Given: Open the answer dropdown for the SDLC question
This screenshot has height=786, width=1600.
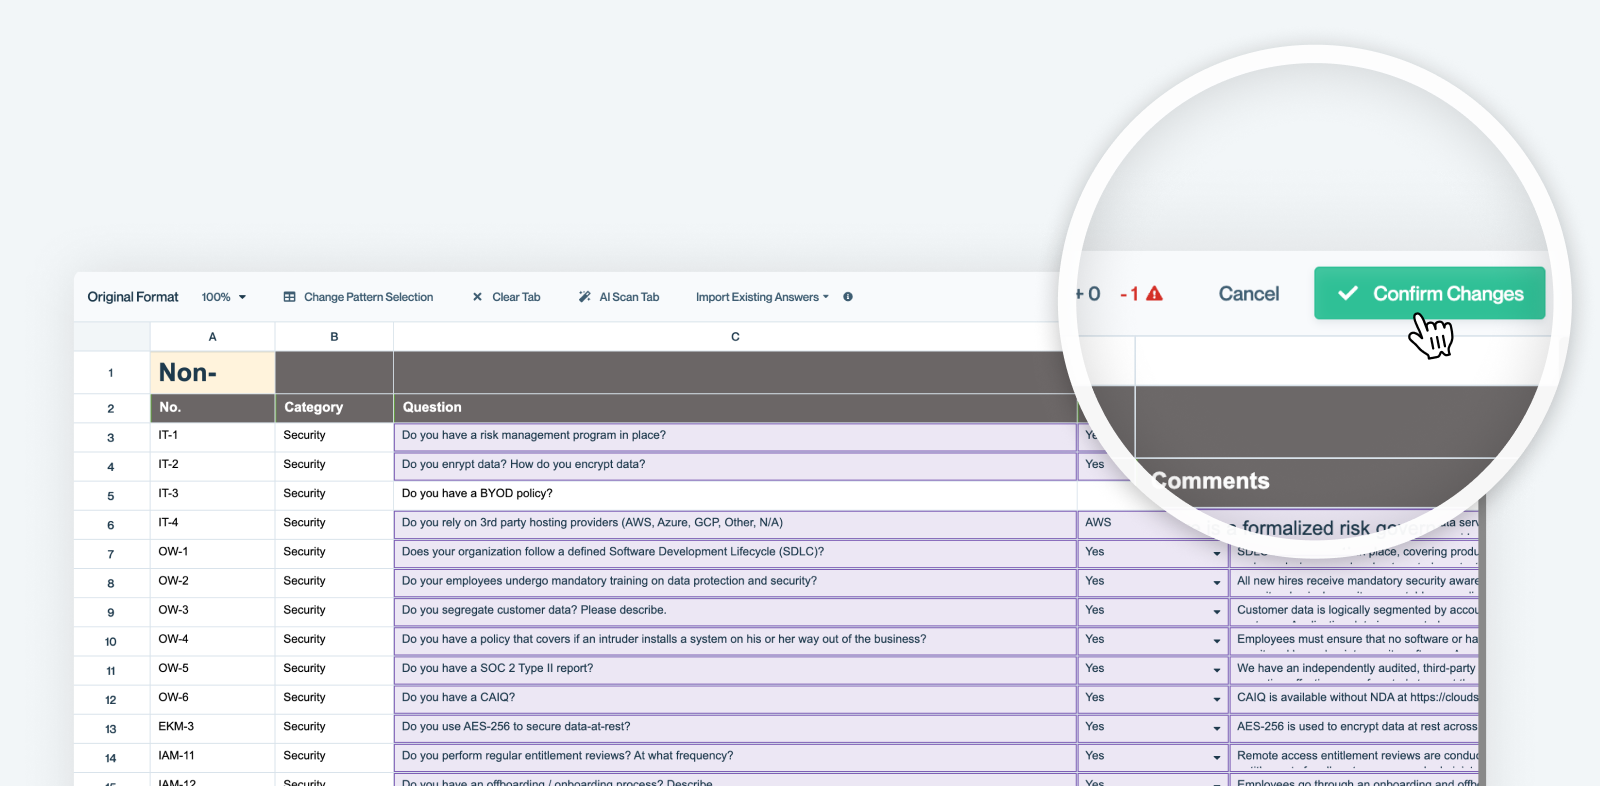Looking at the screenshot, I should [x=1216, y=553].
